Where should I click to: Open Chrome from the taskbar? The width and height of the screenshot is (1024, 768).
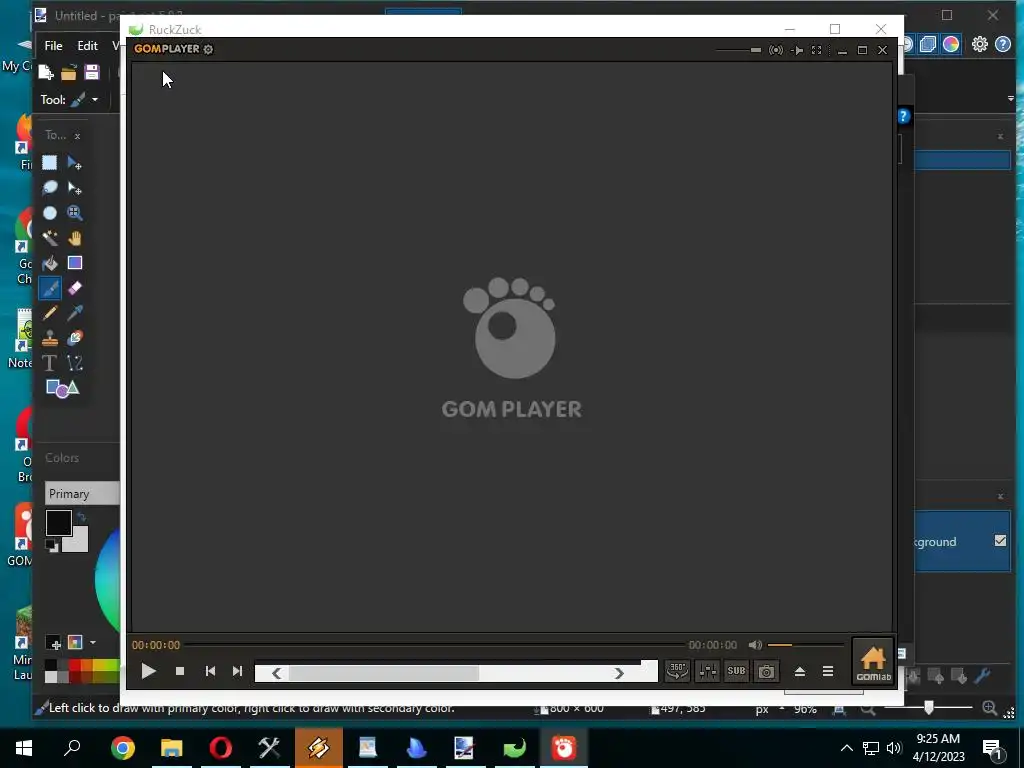(122, 748)
